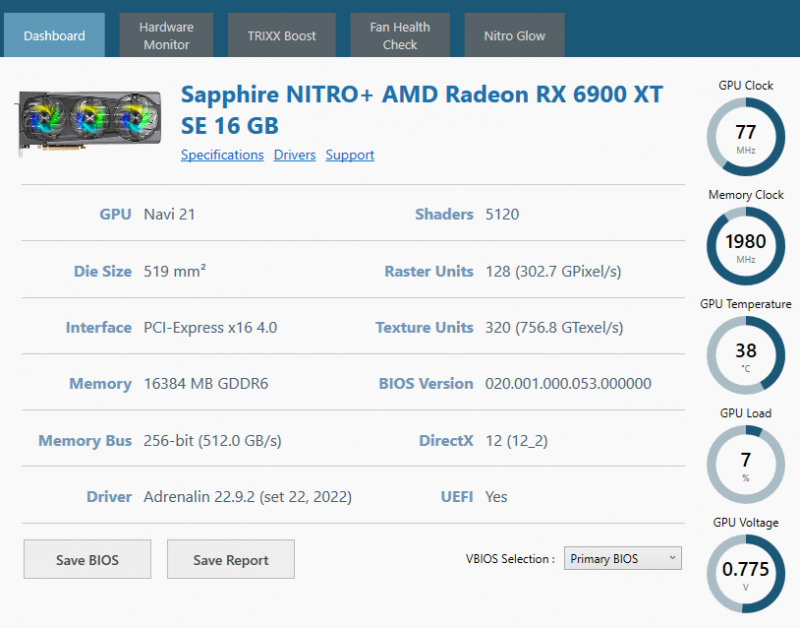Click the GPU Clock gauge showing 77 MHz

click(745, 137)
